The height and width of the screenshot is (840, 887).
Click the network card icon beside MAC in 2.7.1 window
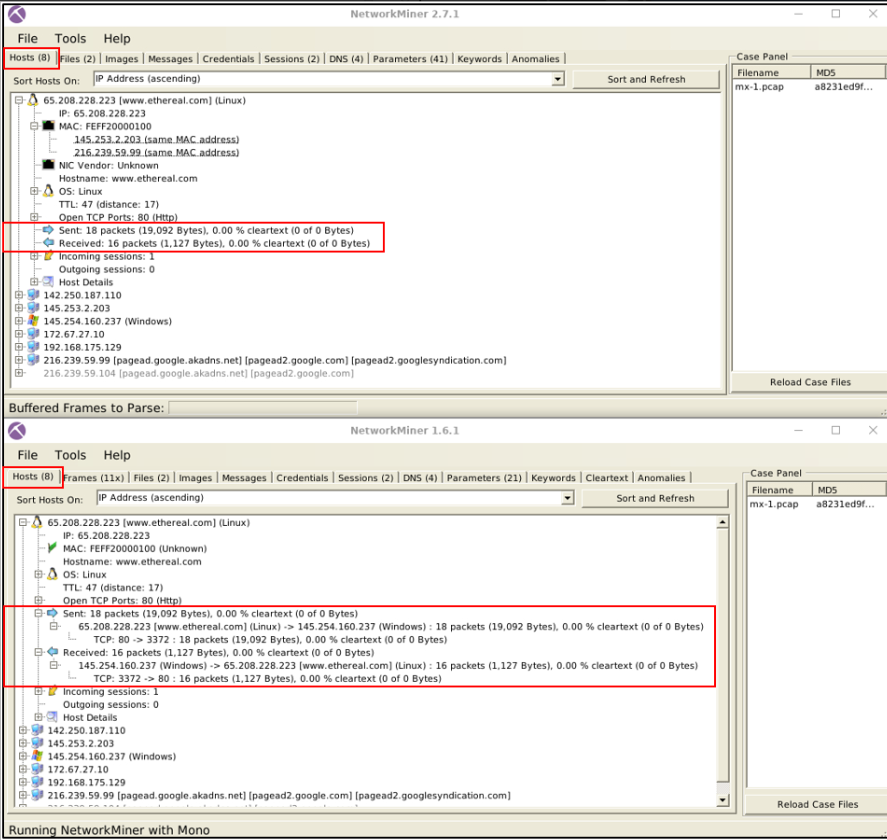[49, 126]
